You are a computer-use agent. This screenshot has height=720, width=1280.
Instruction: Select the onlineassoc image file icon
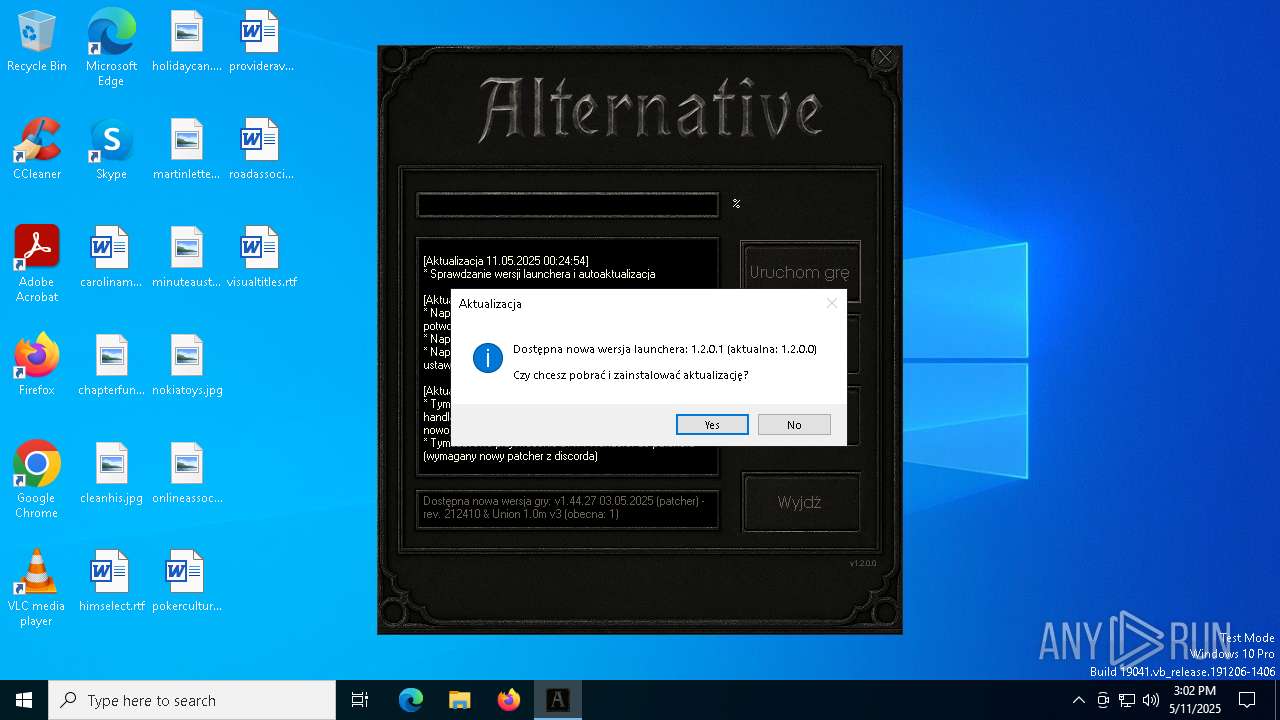click(187, 474)
